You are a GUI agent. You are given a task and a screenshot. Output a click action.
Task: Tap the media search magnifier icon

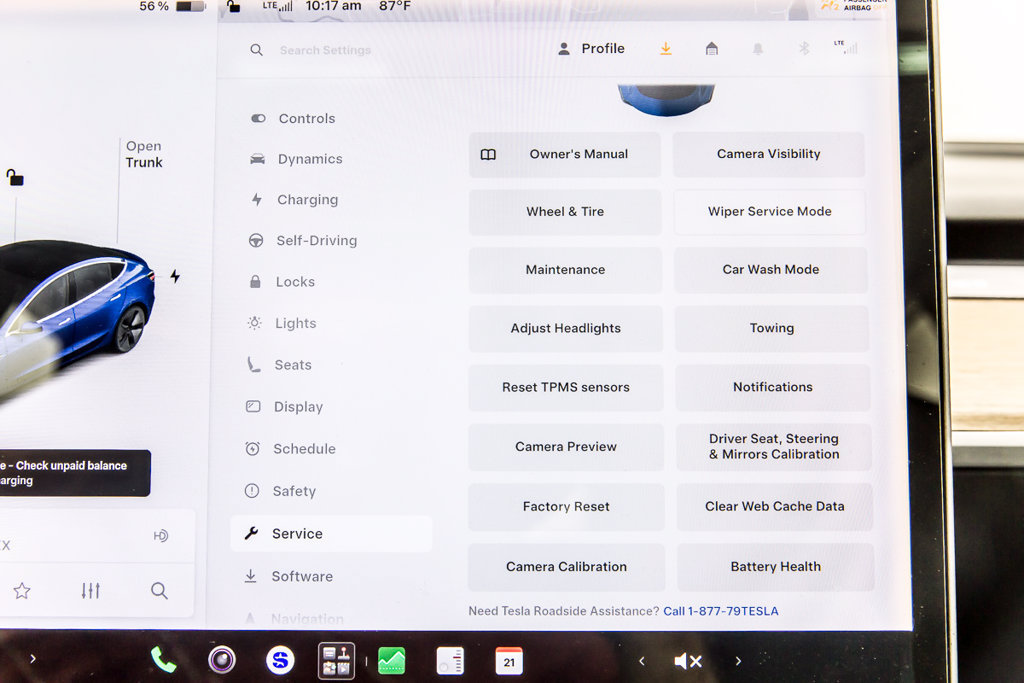pos(159,591)
